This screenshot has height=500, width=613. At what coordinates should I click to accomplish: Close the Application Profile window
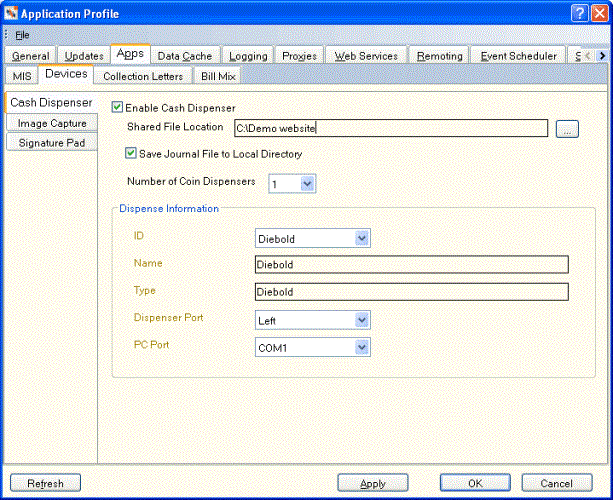[600, 13]
